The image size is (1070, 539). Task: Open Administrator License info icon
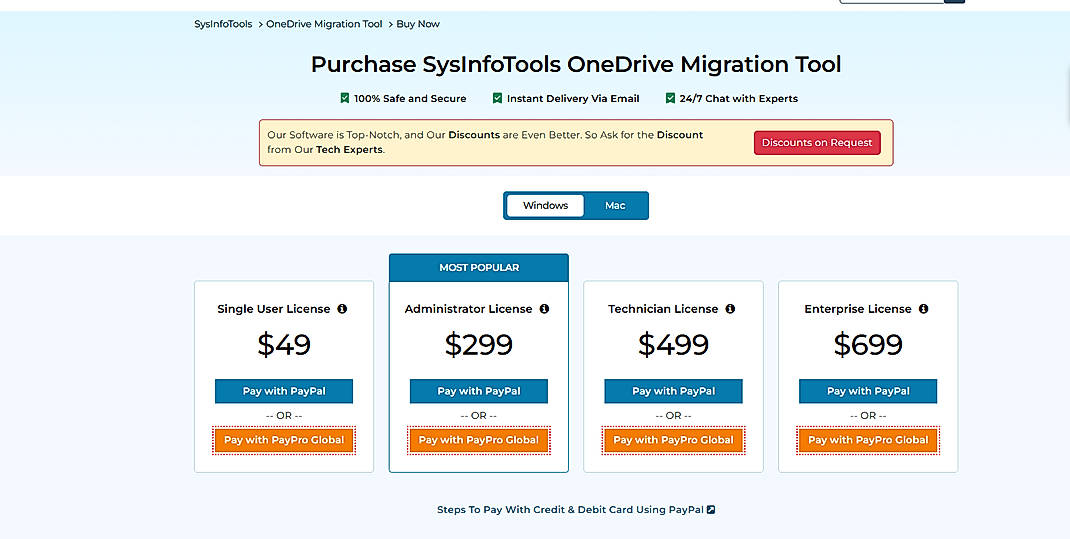[544, 309]
